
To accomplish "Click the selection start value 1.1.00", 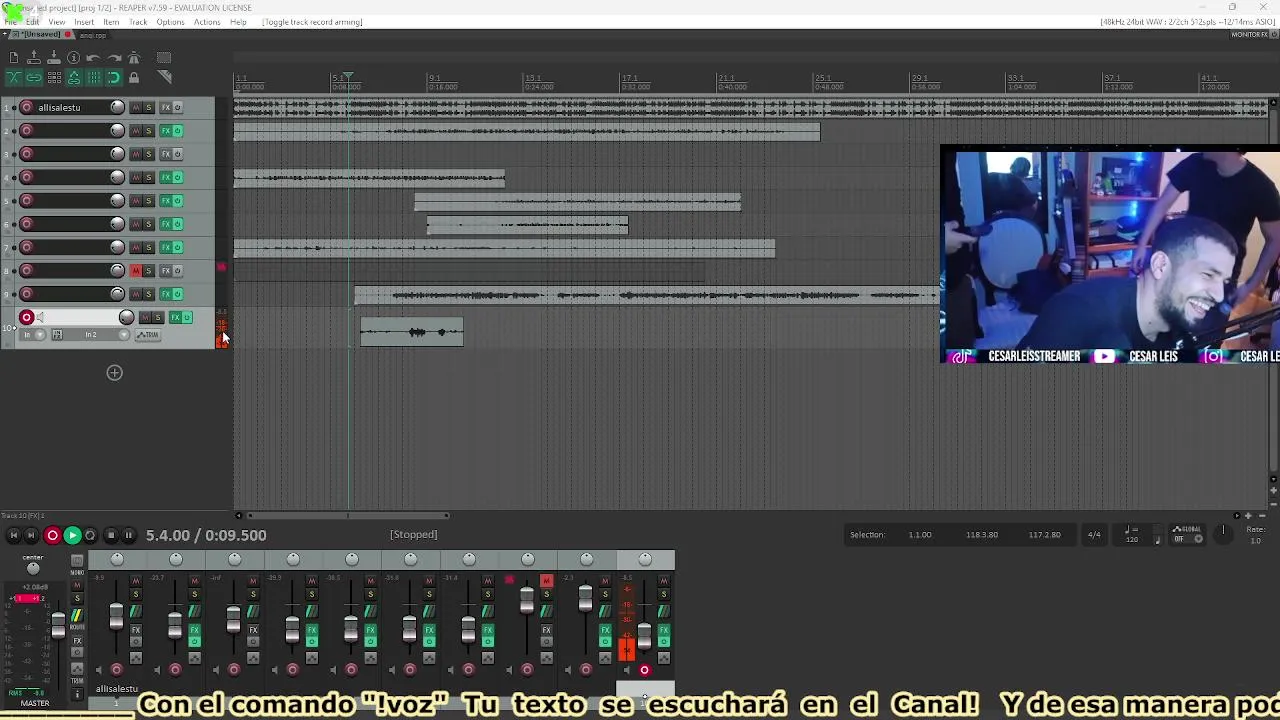I will coord(920,535).
